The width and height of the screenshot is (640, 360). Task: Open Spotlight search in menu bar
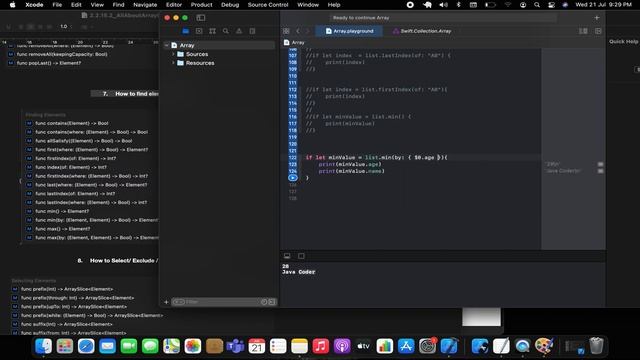tap(537, 5)
